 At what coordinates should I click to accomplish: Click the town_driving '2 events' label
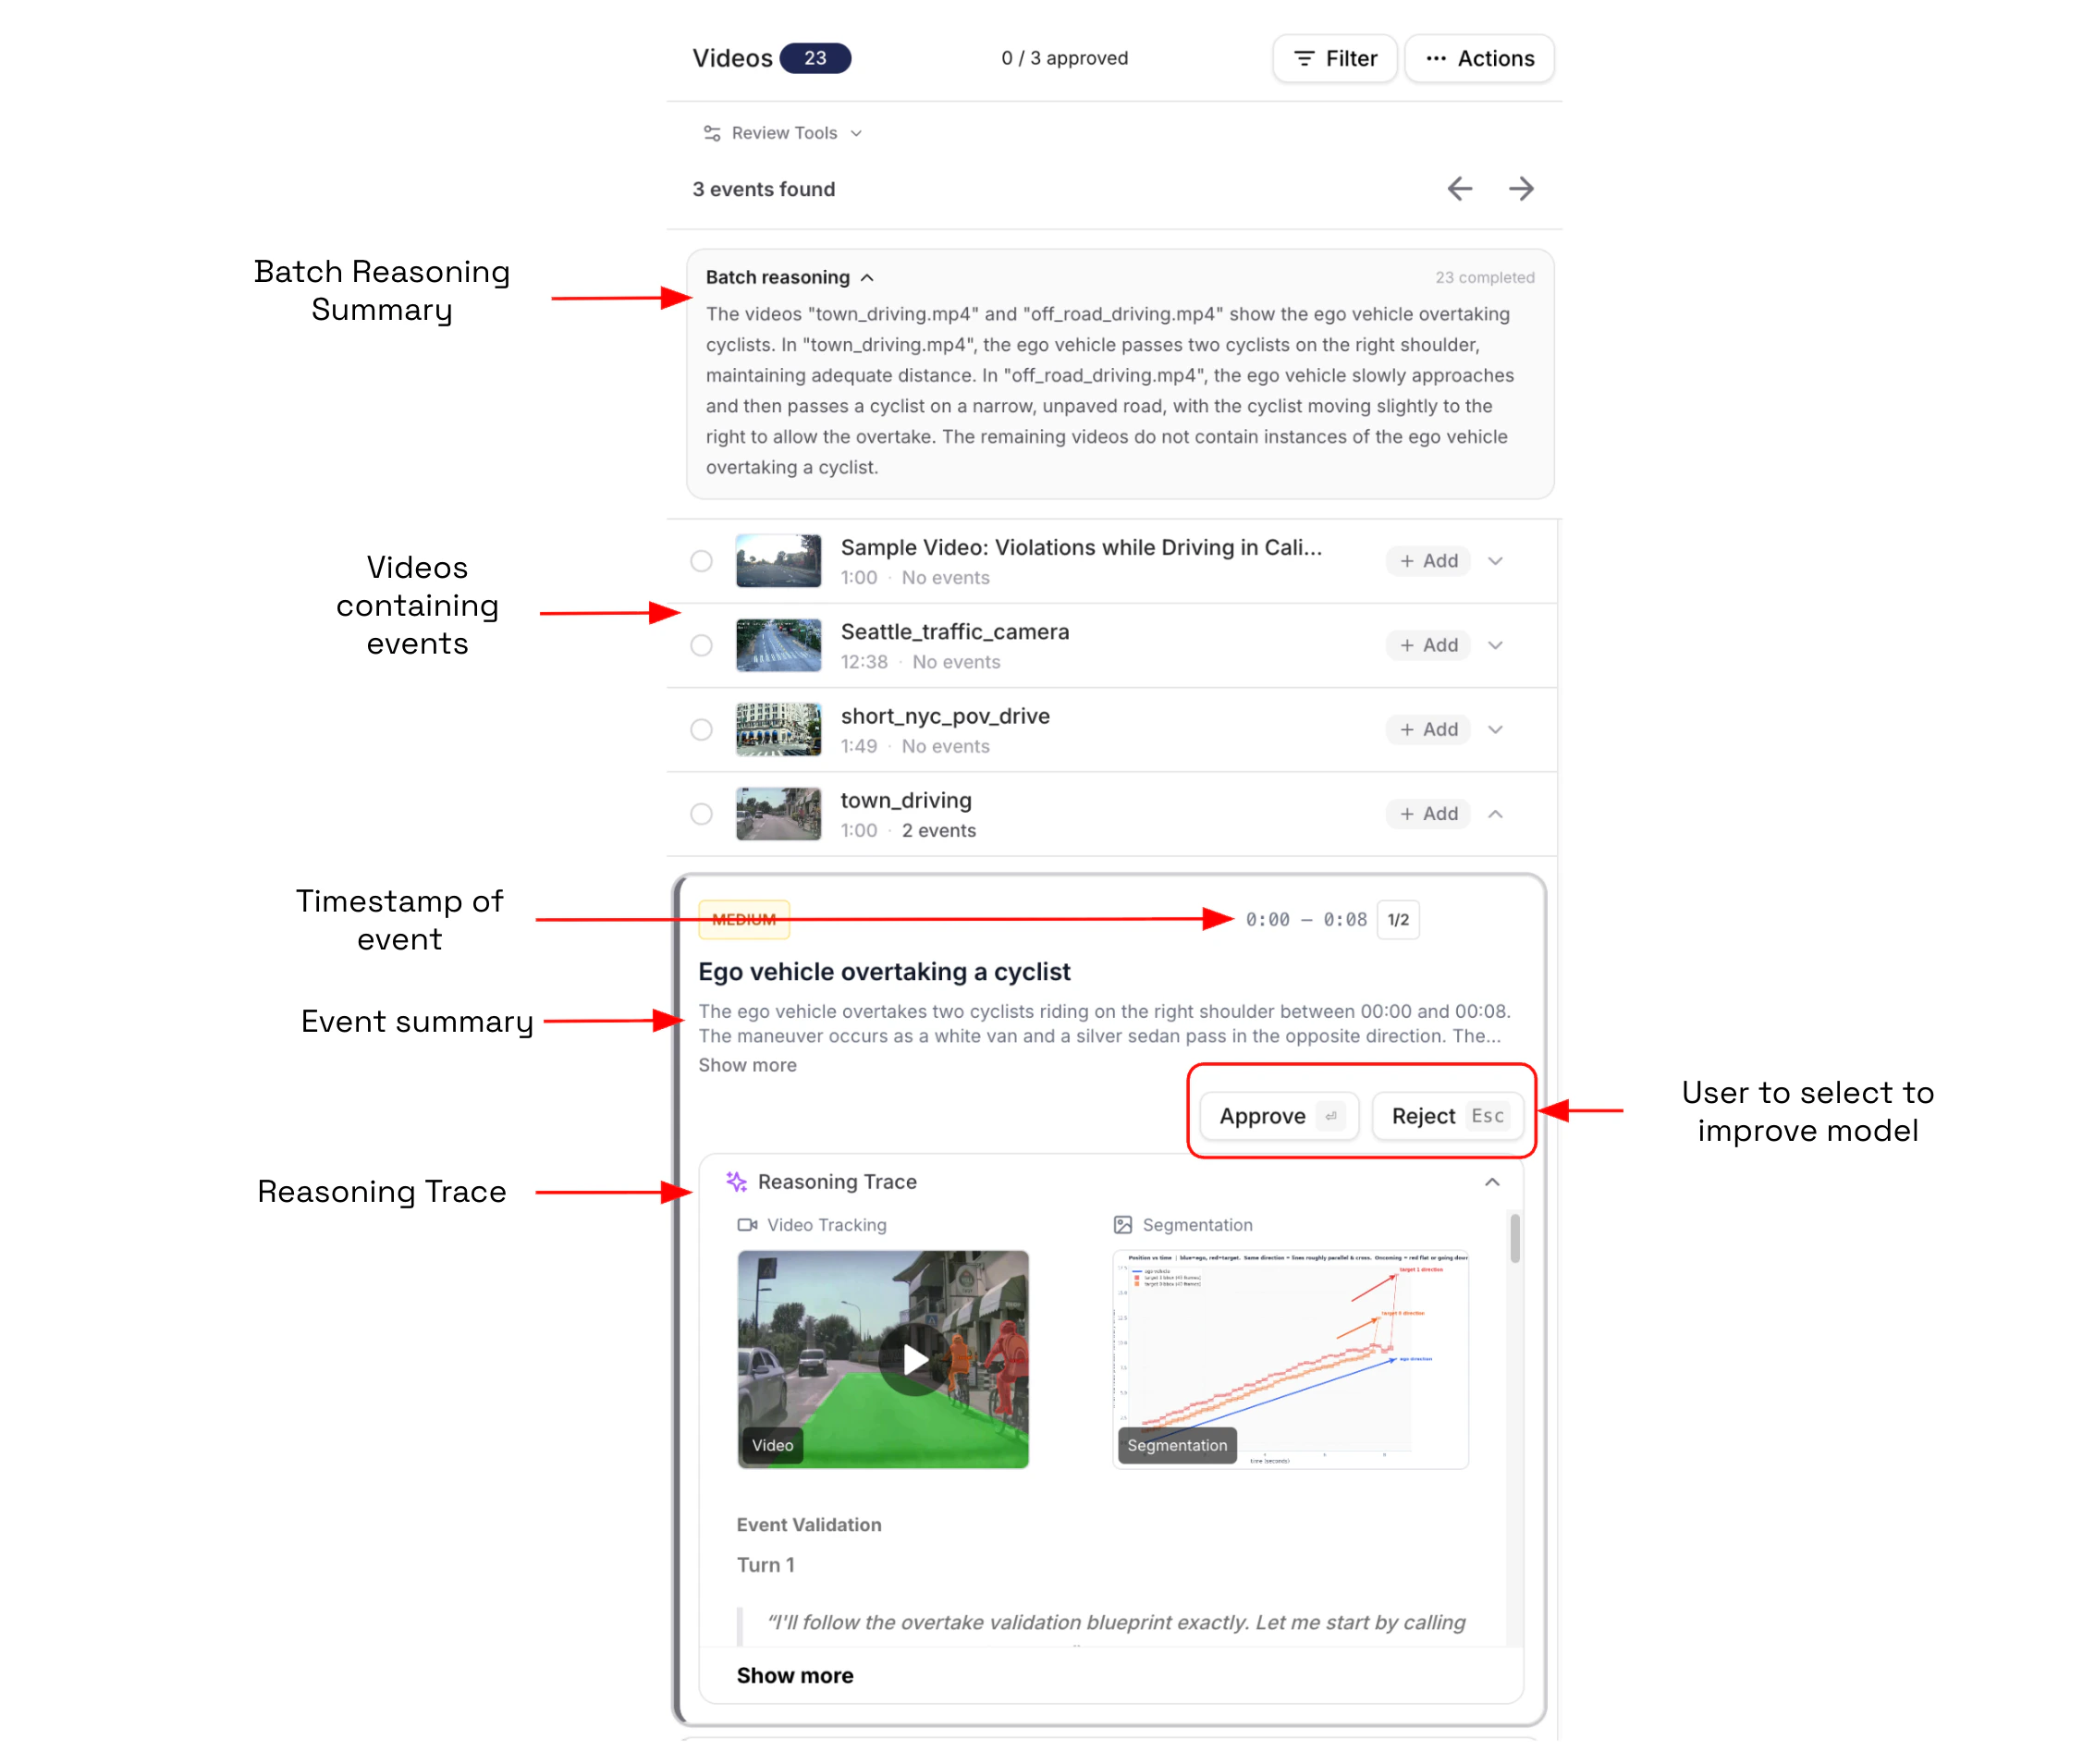[x=939, y=830]
